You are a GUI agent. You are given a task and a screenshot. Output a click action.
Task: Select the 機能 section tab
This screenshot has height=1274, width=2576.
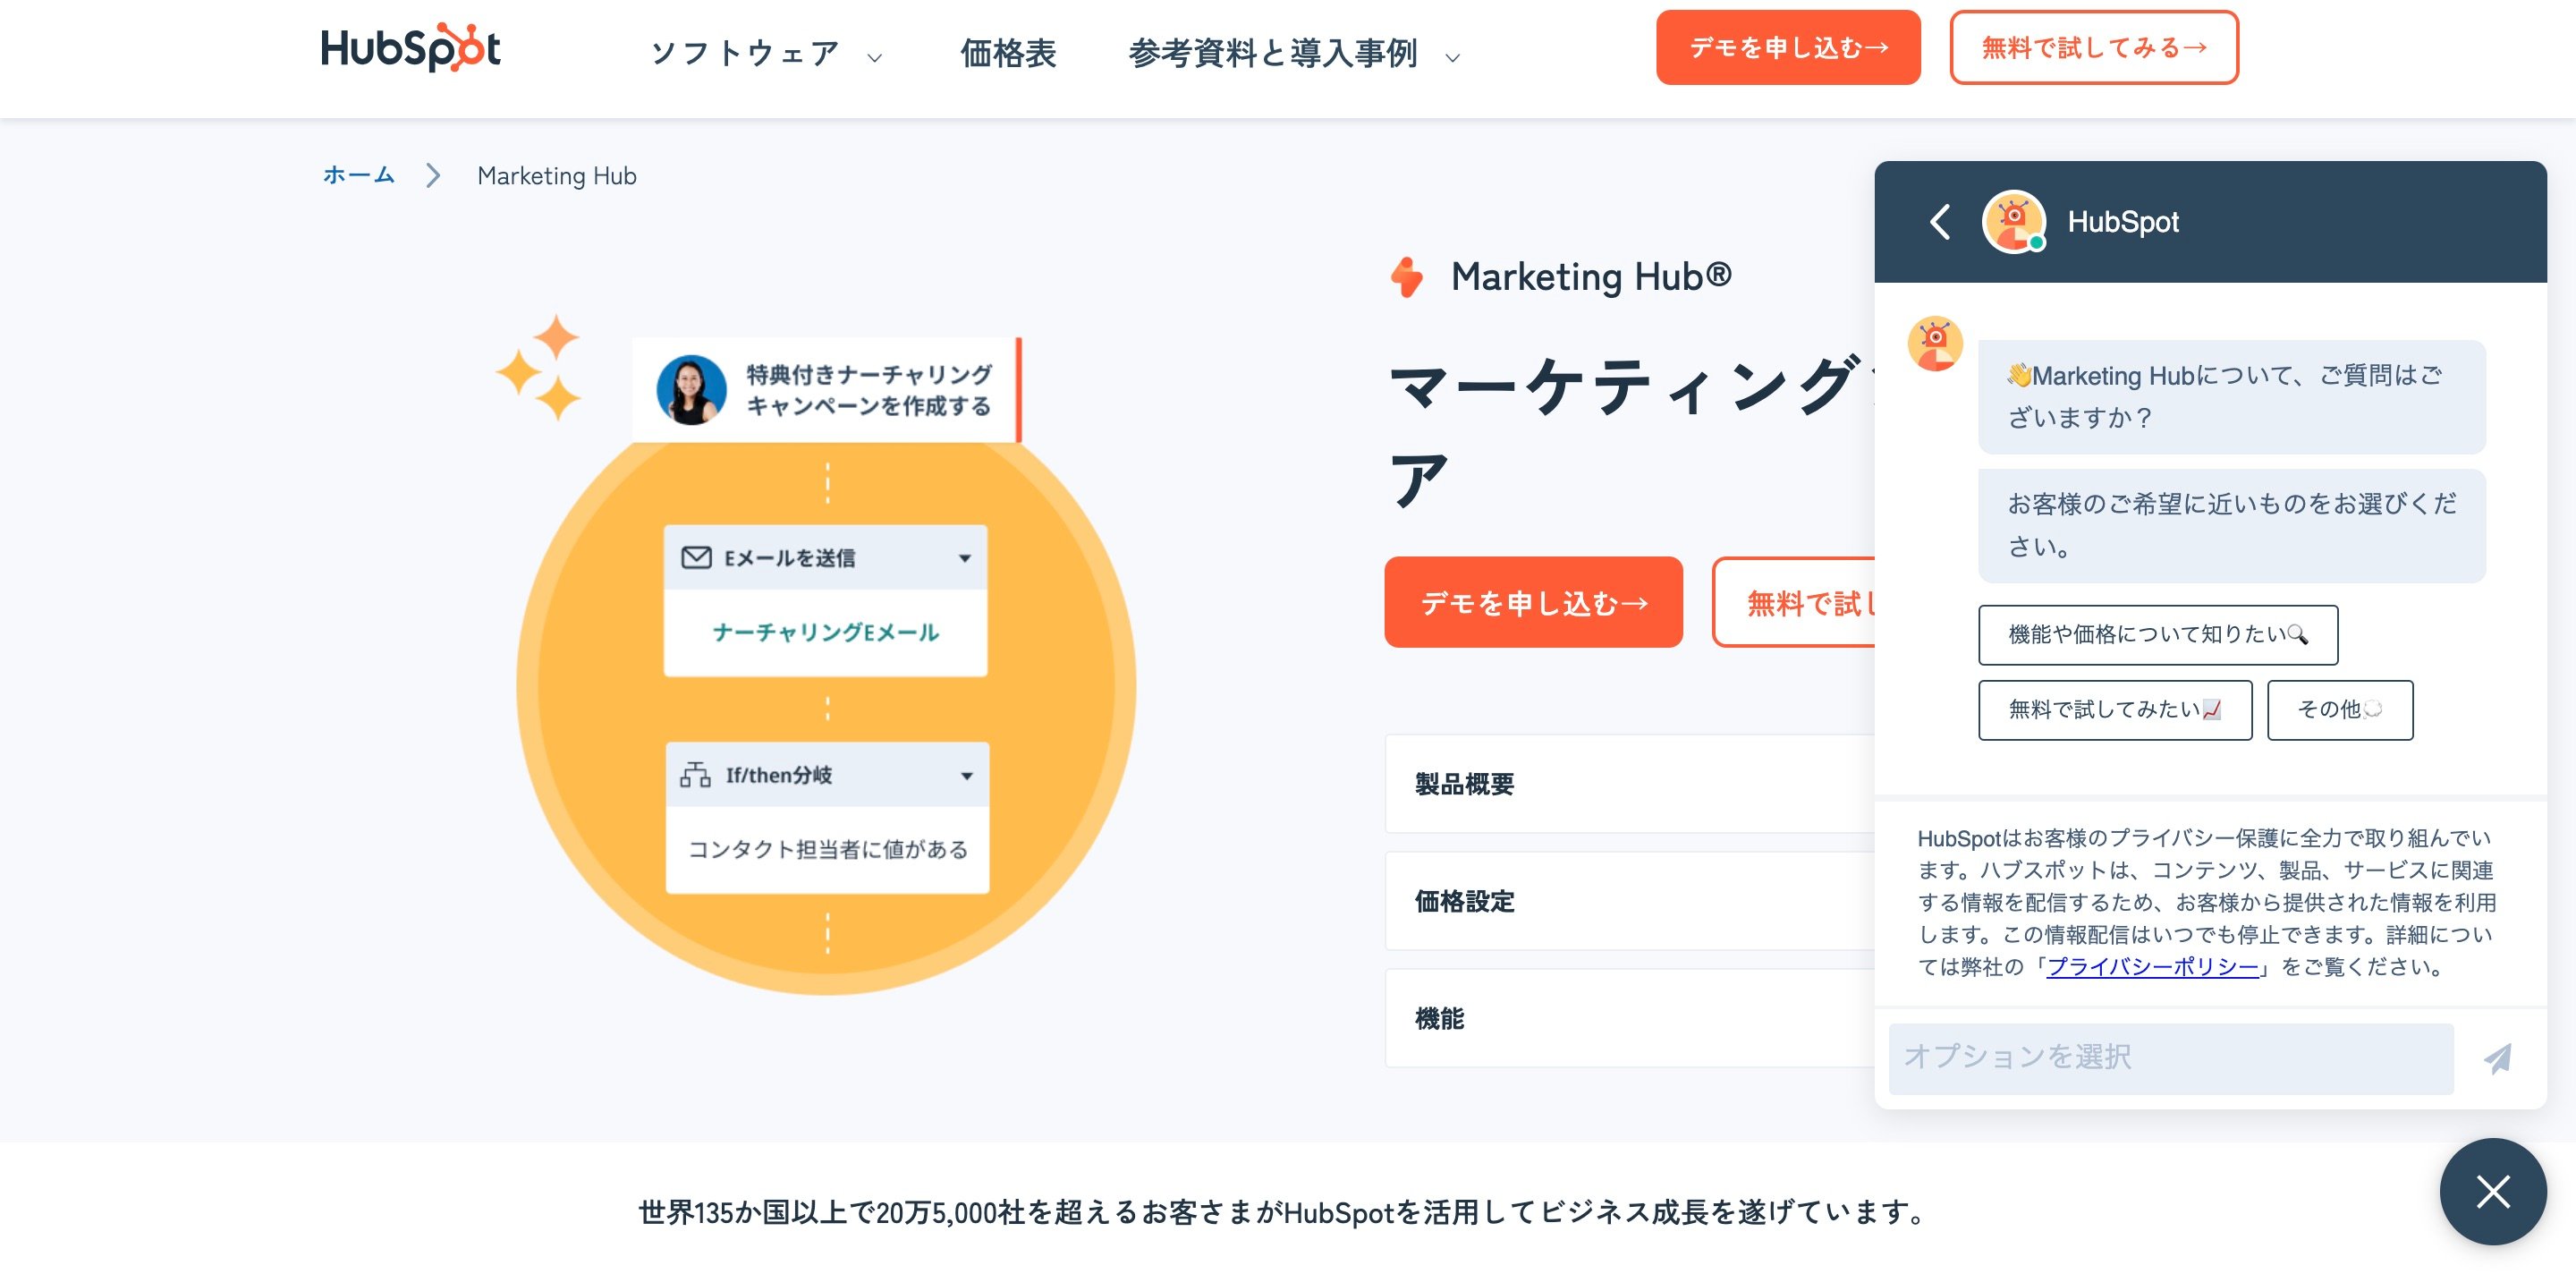[x=1630, y=1018]
